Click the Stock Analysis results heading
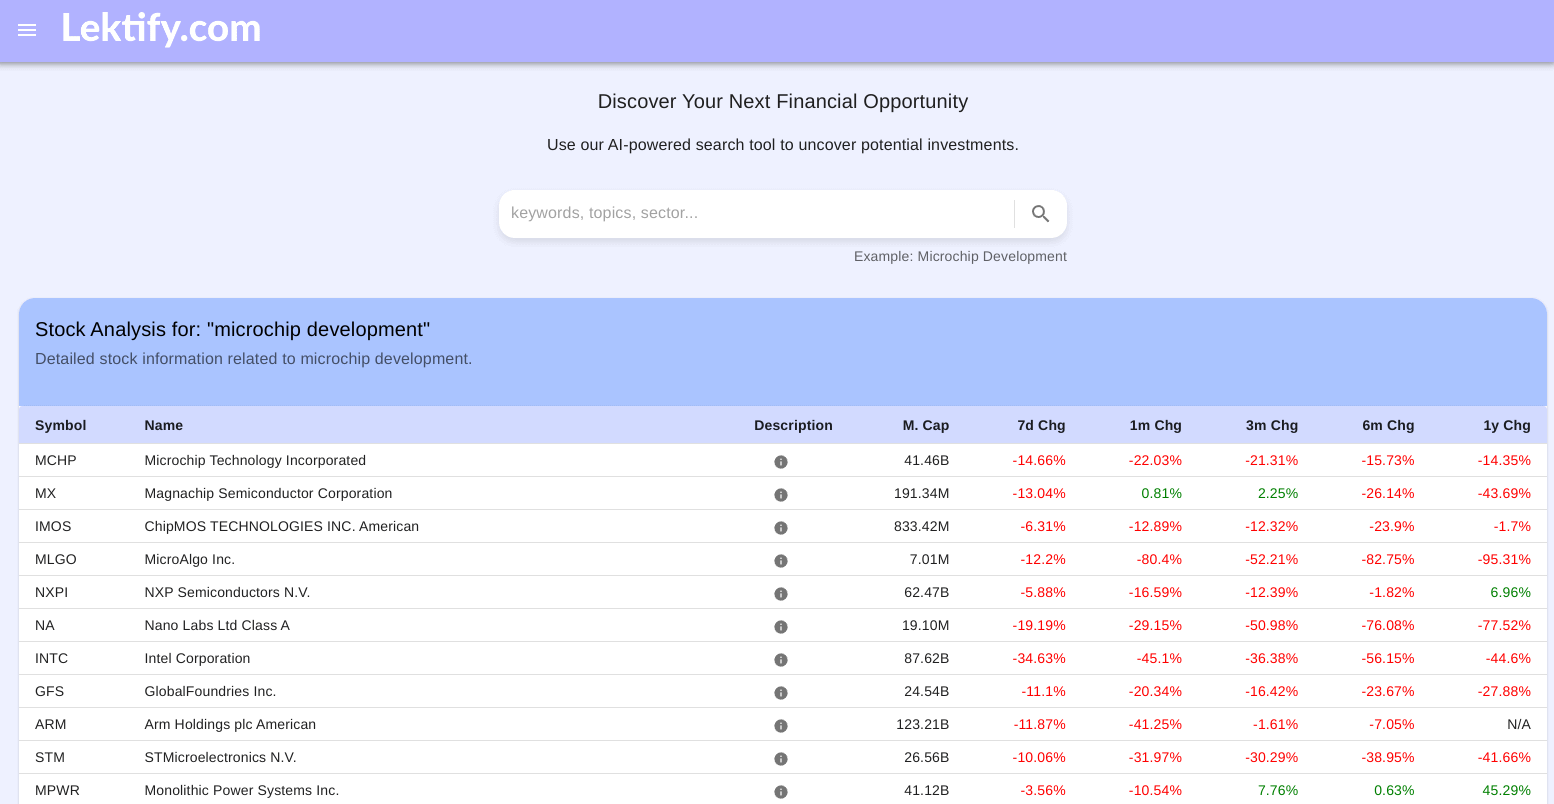 coord(232,329)
